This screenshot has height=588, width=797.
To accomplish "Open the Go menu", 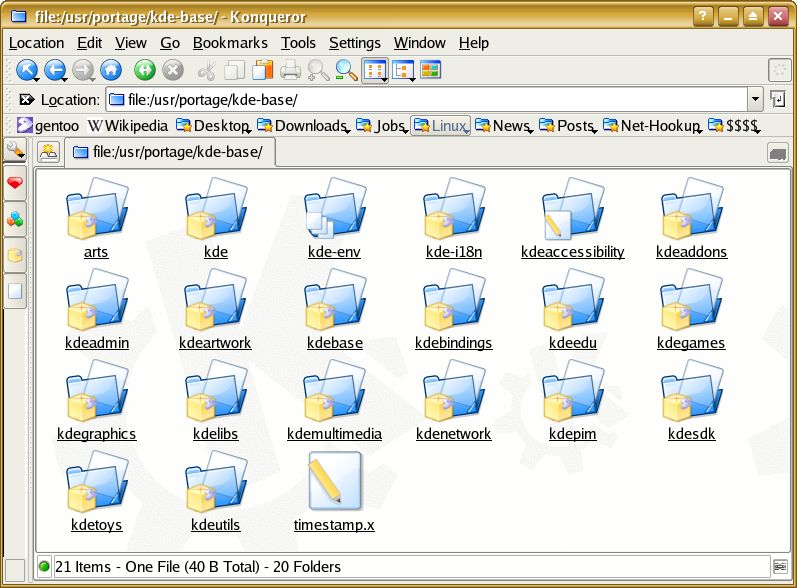I will [x=170, y=43].
